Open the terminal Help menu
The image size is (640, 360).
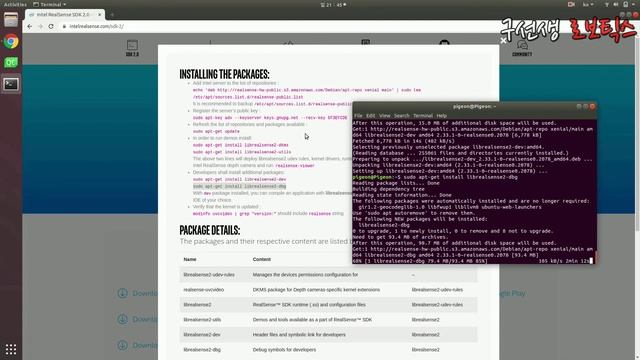pyautogui.click(x=442, y=116)
